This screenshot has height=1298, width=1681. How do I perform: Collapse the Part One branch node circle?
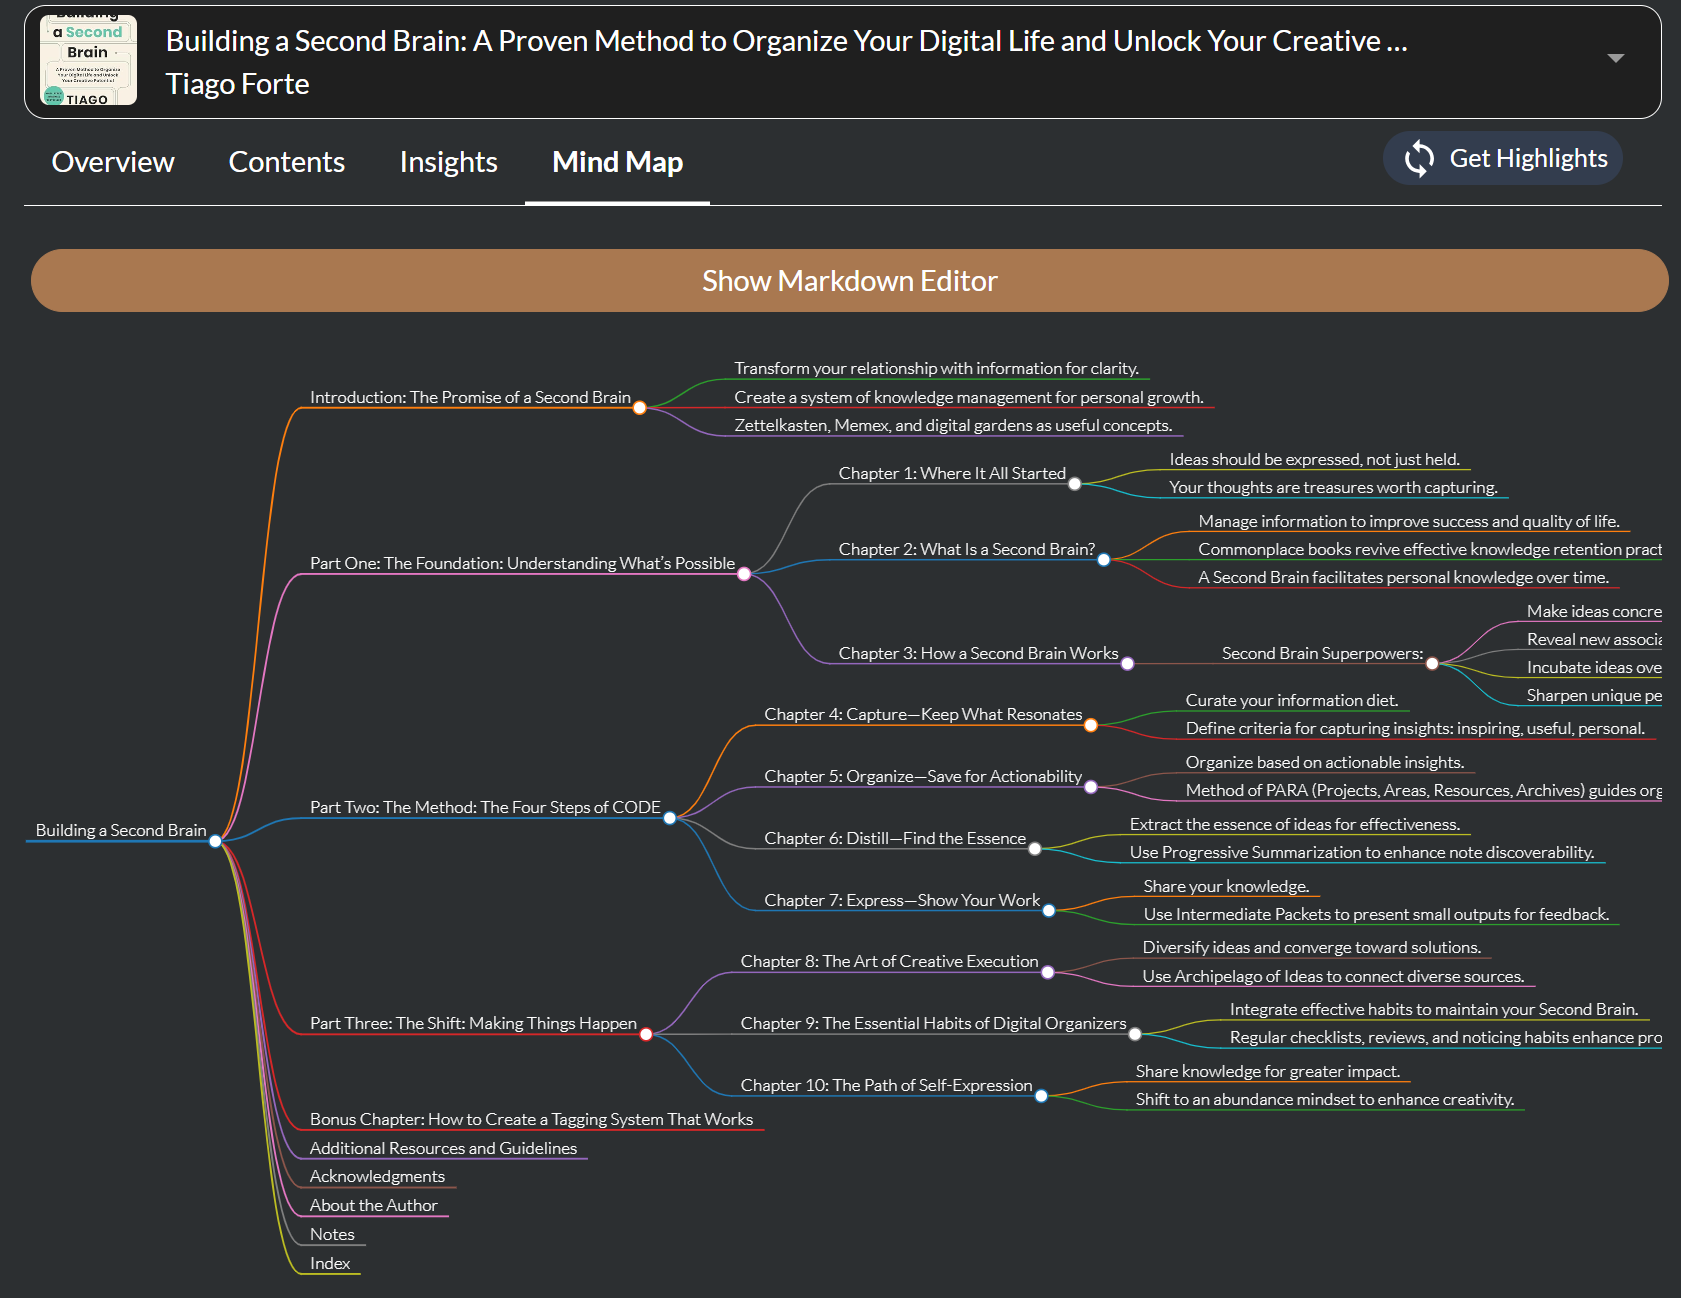[x=743, y=574]
